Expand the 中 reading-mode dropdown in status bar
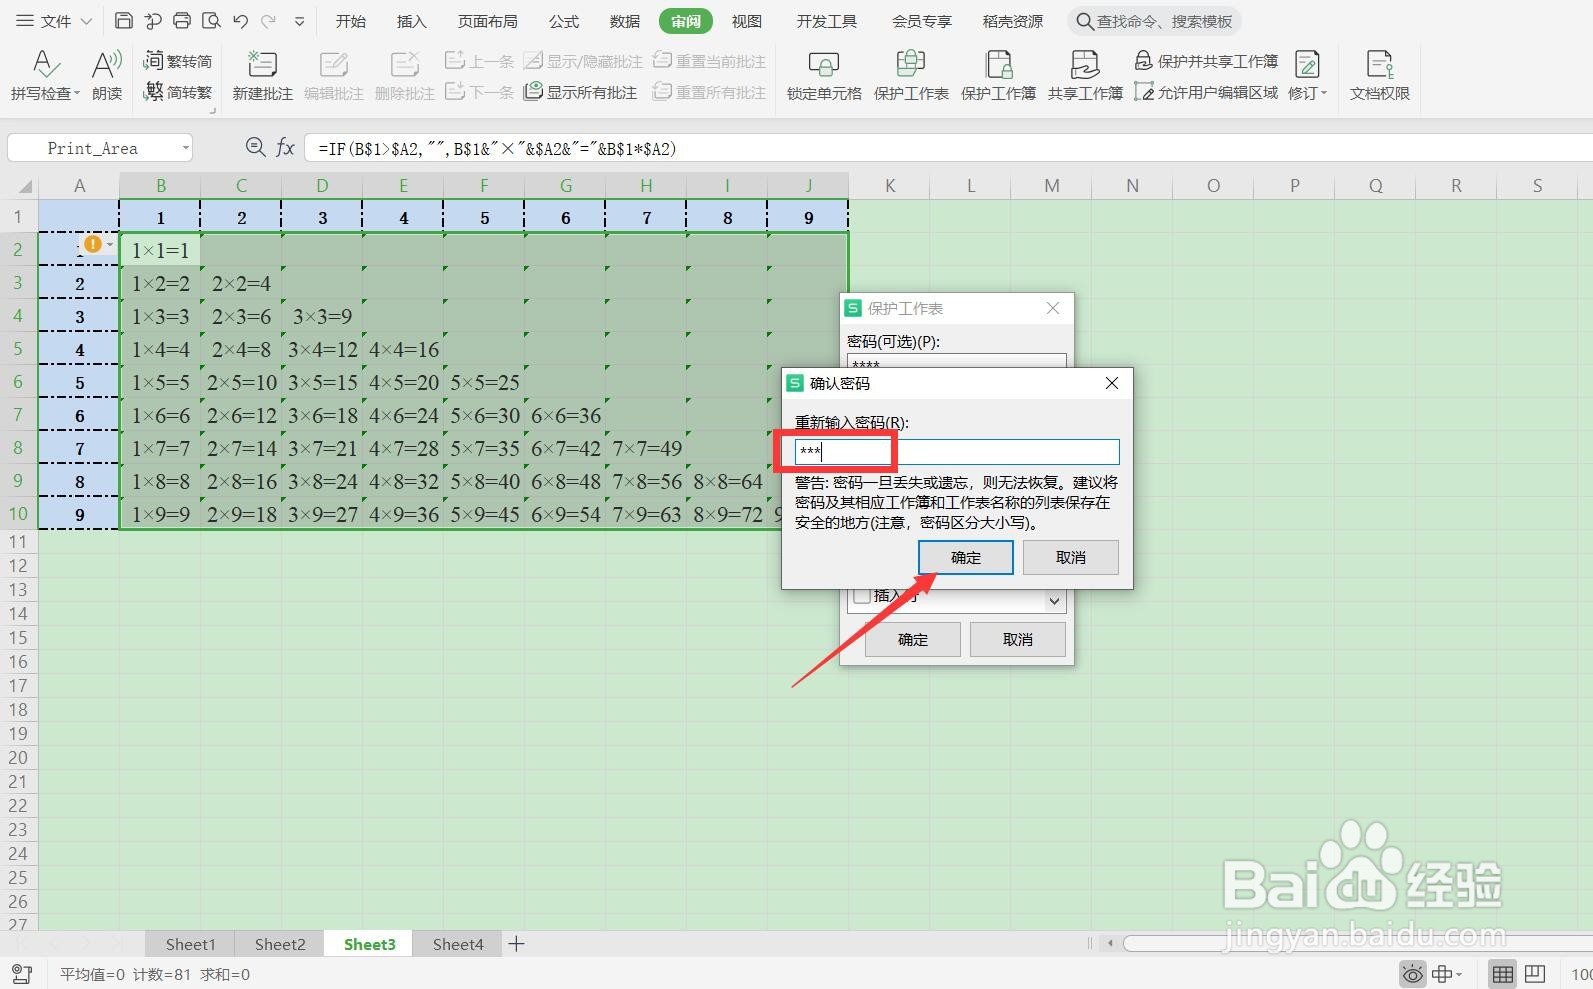The image size is (1593, 989). pos(1459,975)
